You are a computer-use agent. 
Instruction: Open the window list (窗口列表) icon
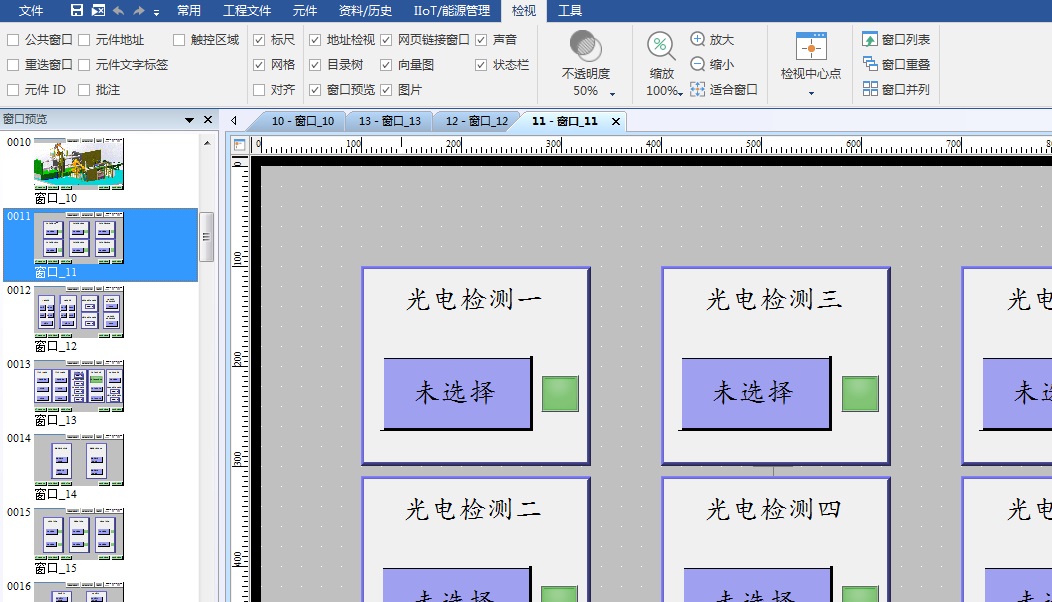[x=870, y=39]
